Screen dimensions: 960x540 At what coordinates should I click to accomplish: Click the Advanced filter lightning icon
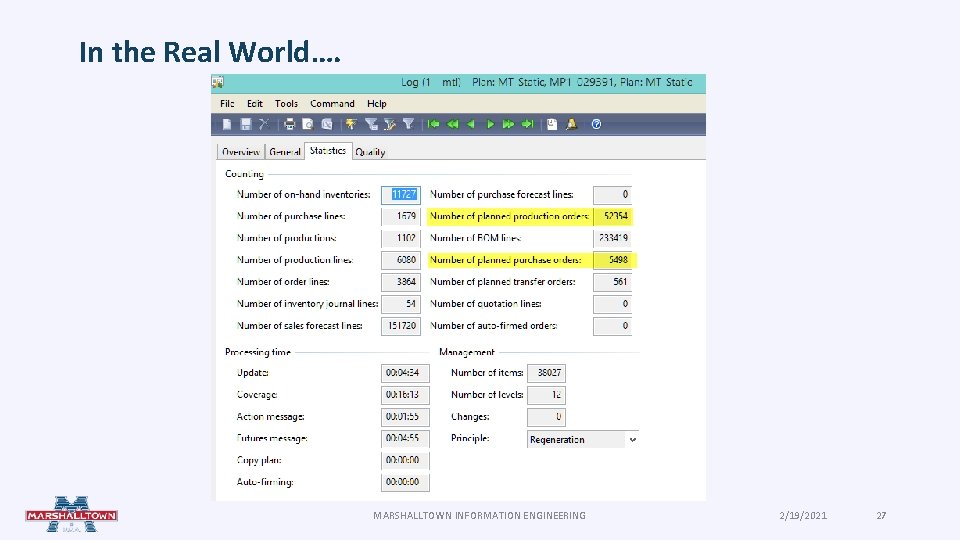(x=351, y=124)
